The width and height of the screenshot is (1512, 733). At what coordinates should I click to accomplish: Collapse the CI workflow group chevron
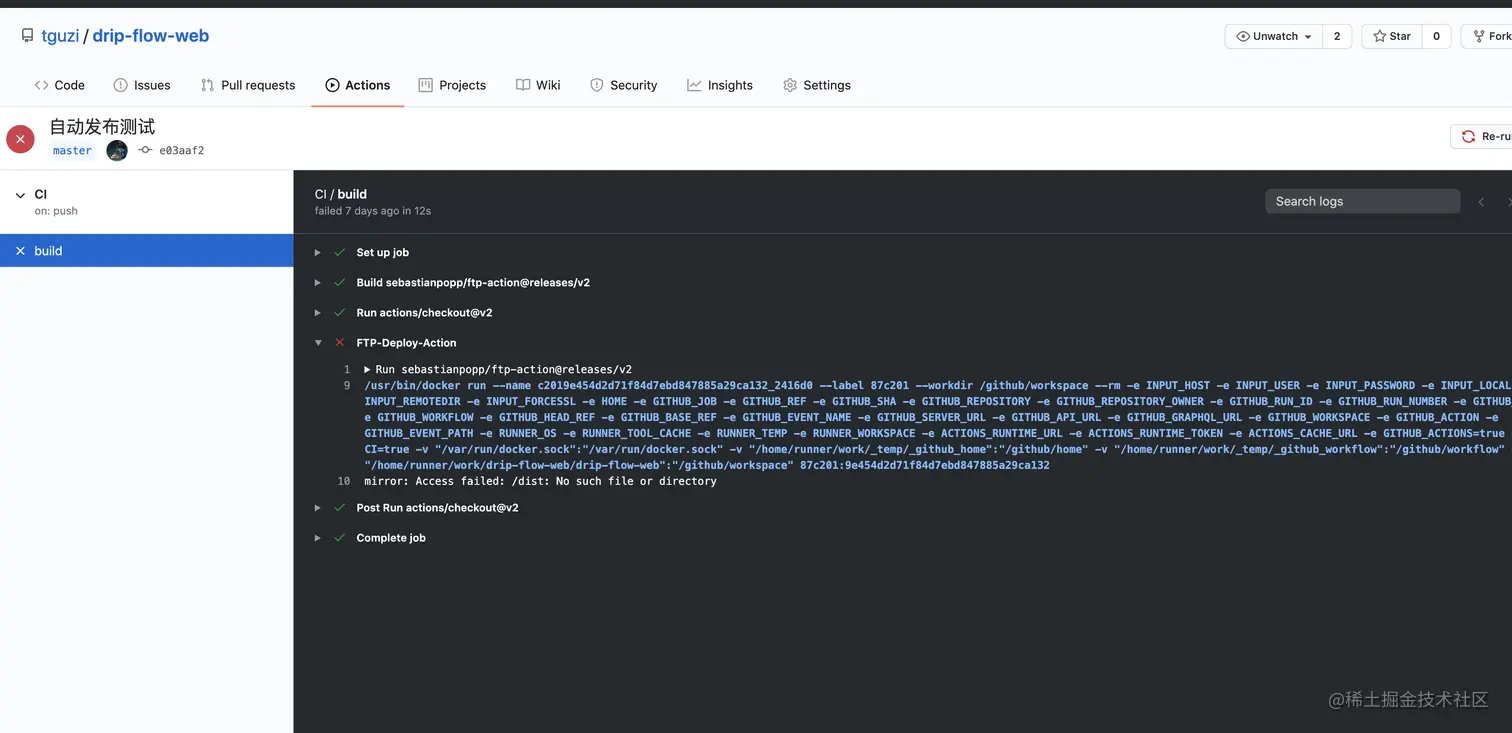click(20, 195)
